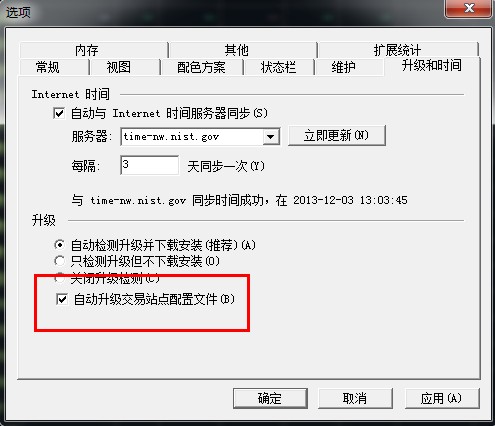Focus the sync interval days field

click(149, 165)
